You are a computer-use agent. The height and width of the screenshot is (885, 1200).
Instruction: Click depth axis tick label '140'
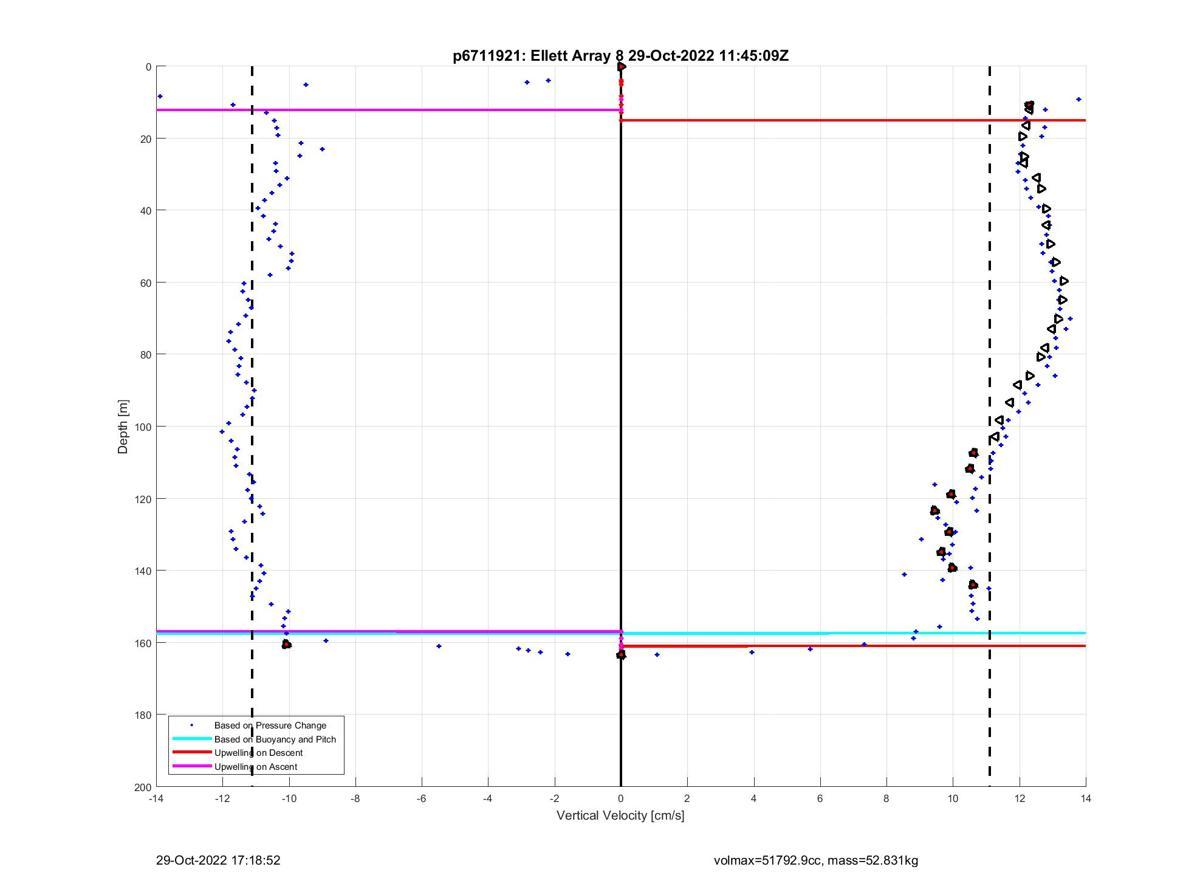(x=143, y=571)
